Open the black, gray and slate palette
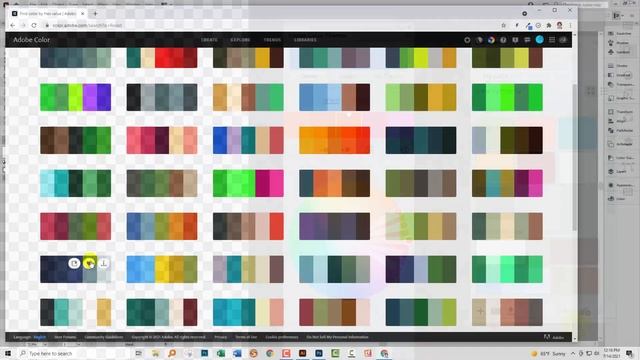The height and width of the screenshot is (360, 640). point(162,97)
